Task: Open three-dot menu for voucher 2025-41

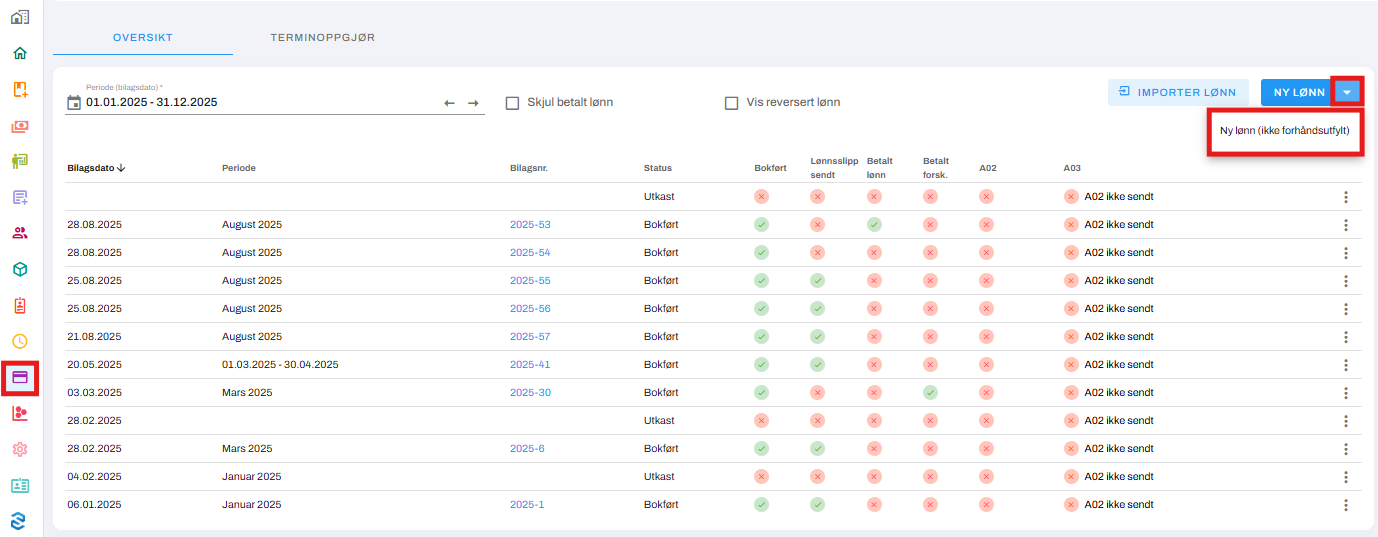Action: tap(1346, 365)
